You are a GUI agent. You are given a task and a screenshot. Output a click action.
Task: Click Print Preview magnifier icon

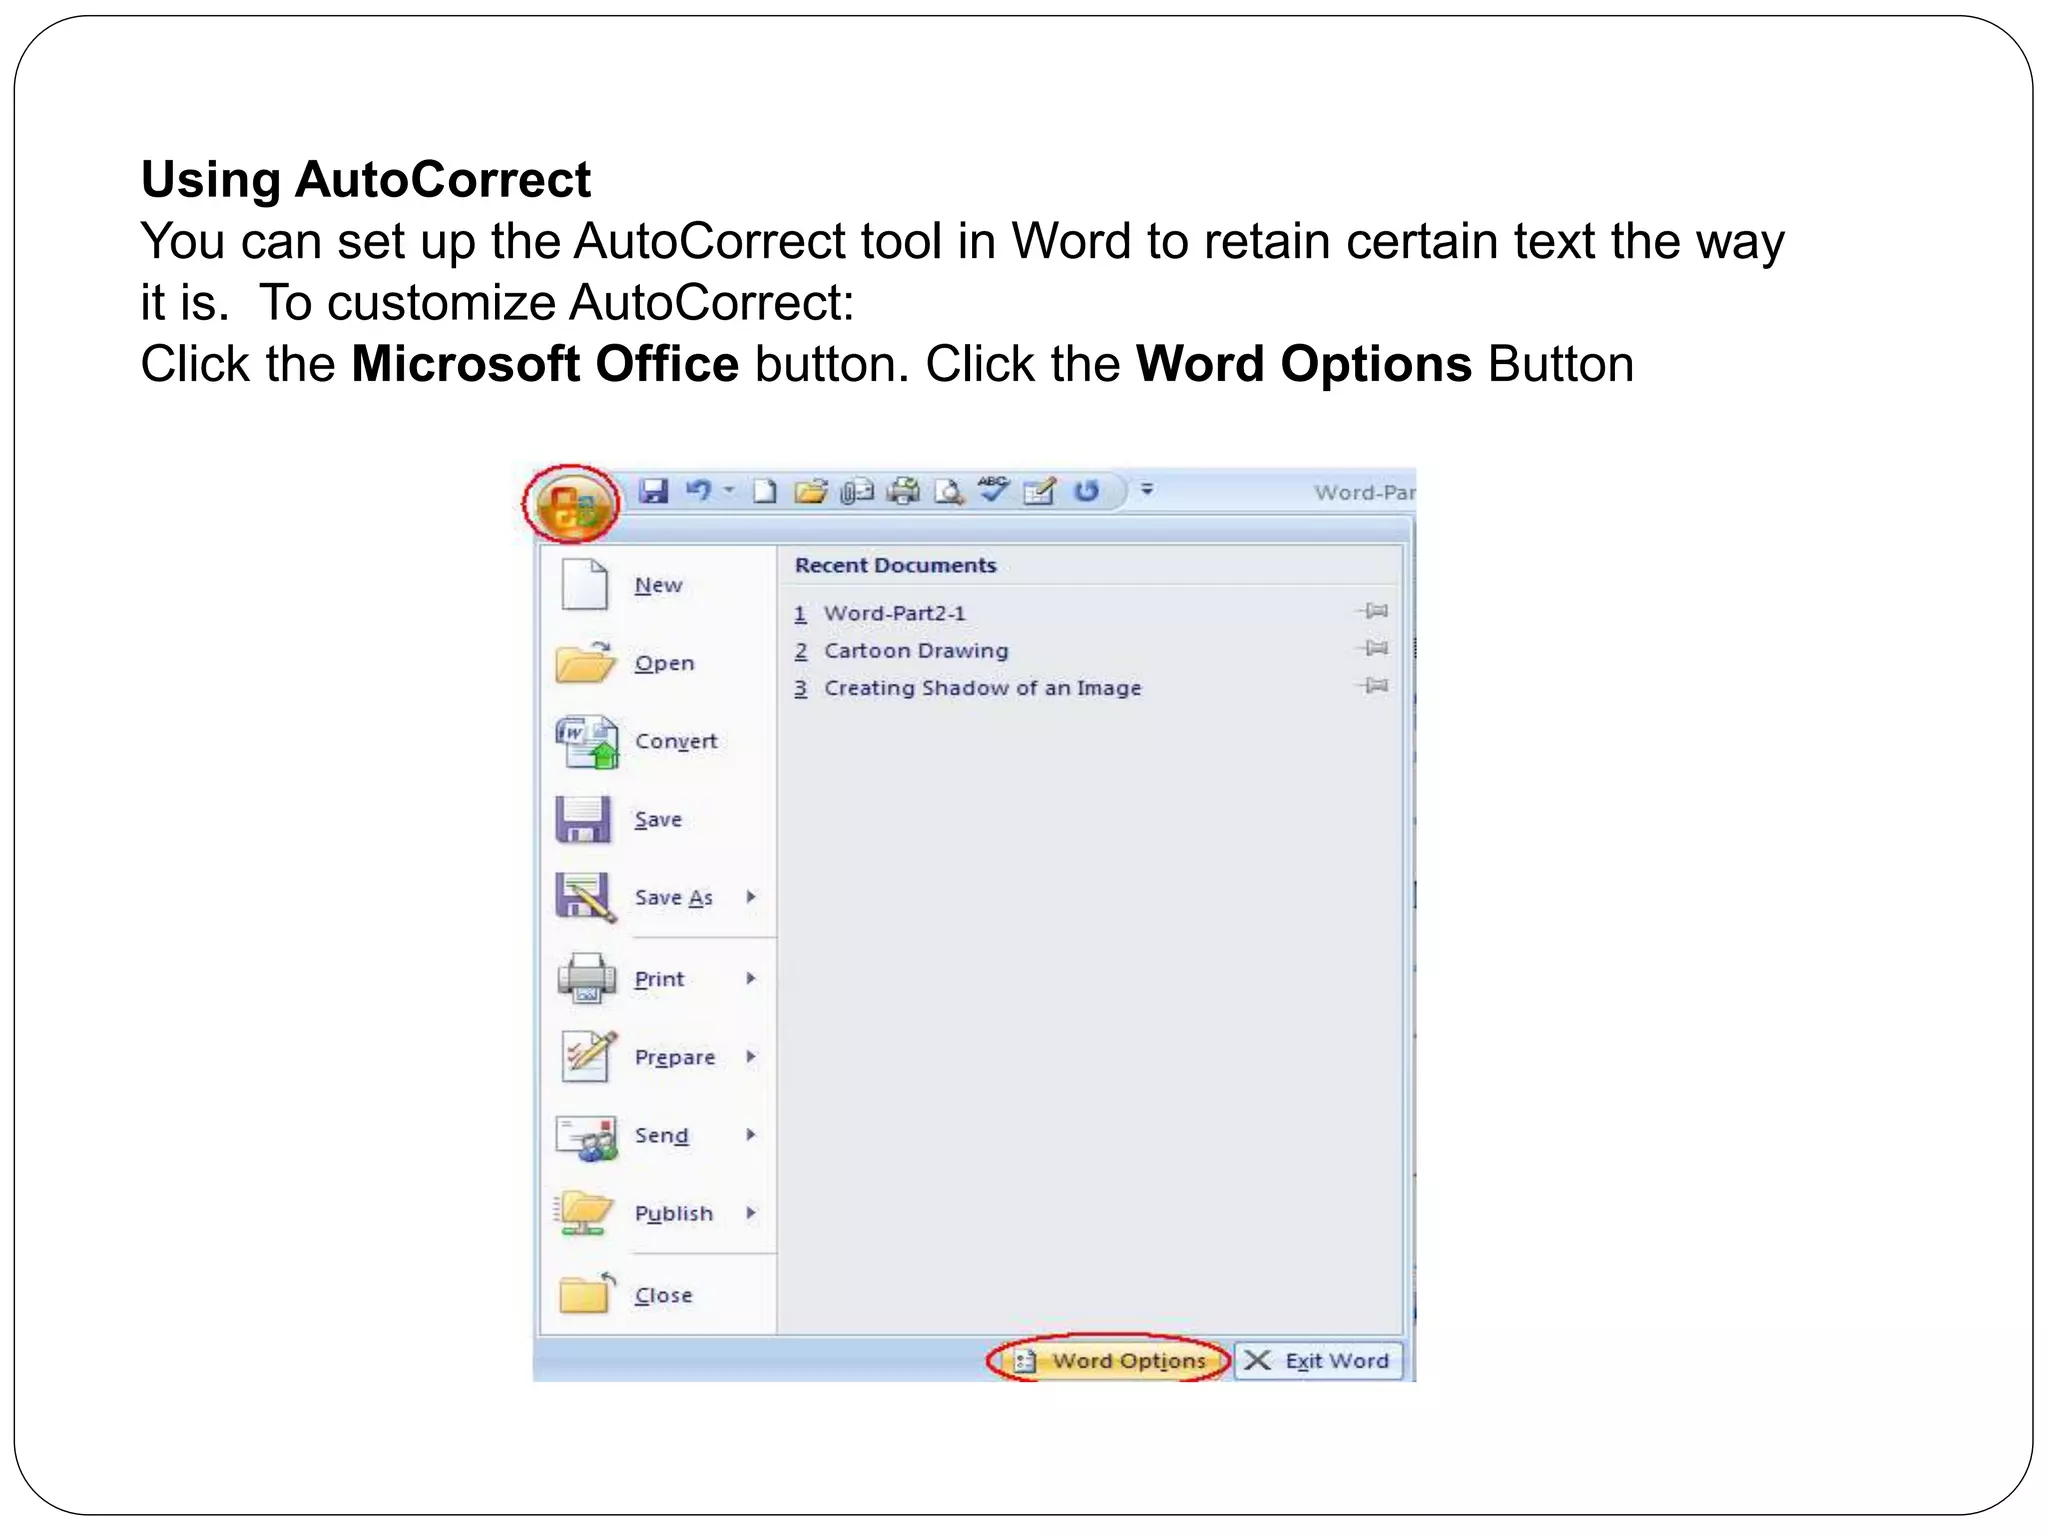949,492
